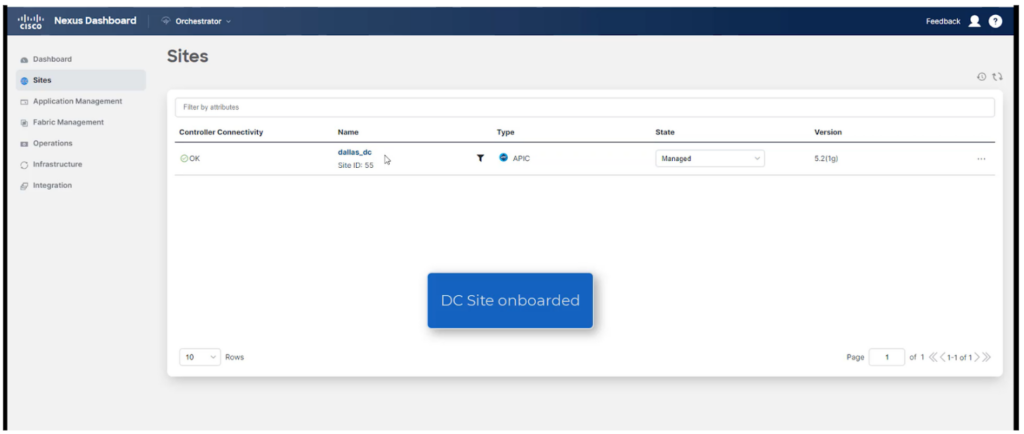Click the Filter by attributes field
Screen dimensions: 1024x434
click(x=584, y=107)
